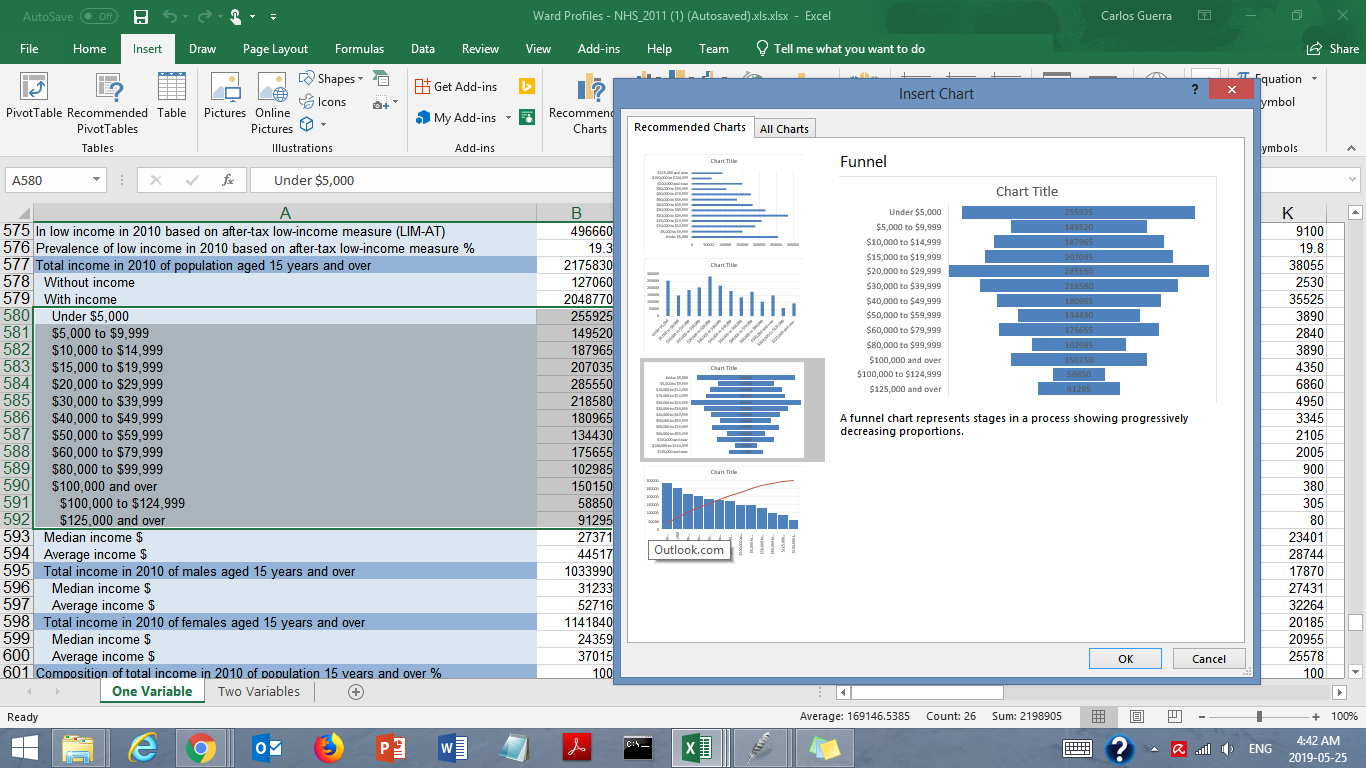Open the Icons gallery
This screenshot has height=770, width=1366.
click(327, 101)
